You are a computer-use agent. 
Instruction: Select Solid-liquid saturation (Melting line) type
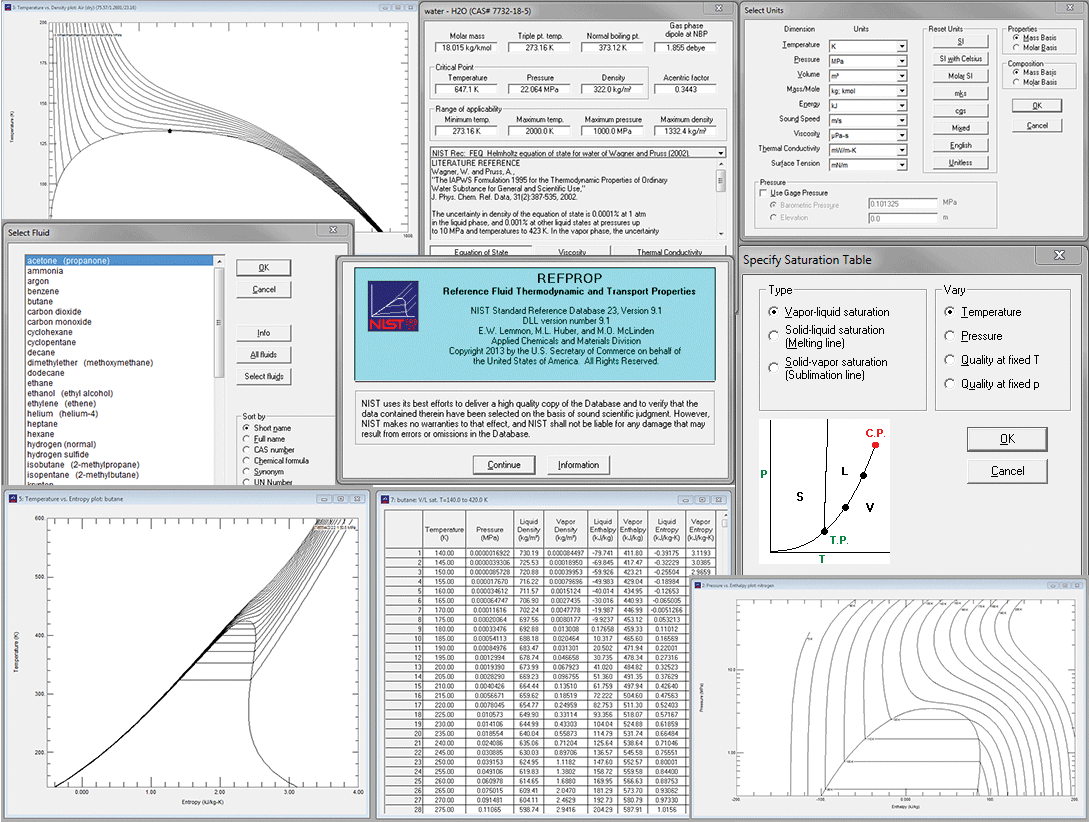click(x=773, y=336)
